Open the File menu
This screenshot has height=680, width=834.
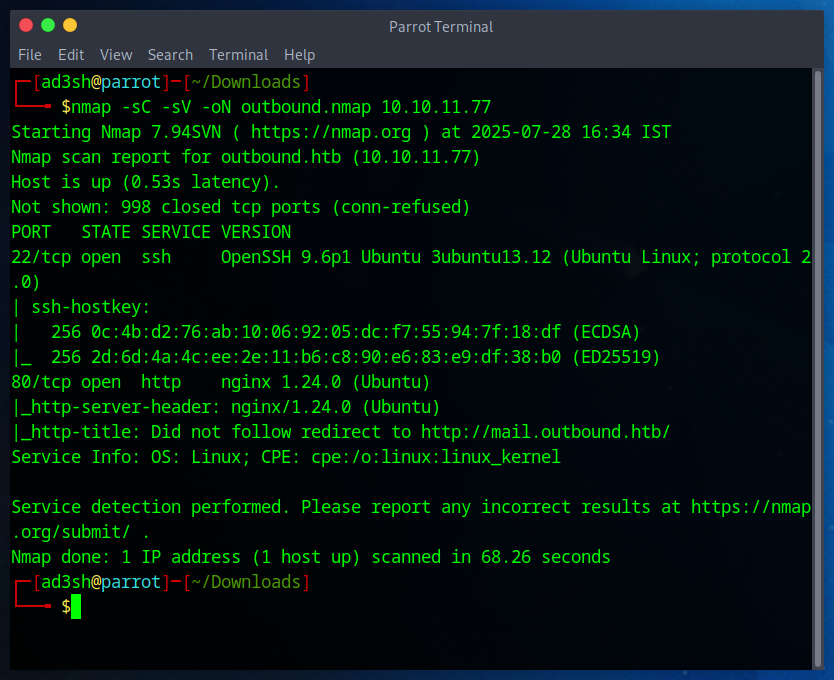[30, 55]
